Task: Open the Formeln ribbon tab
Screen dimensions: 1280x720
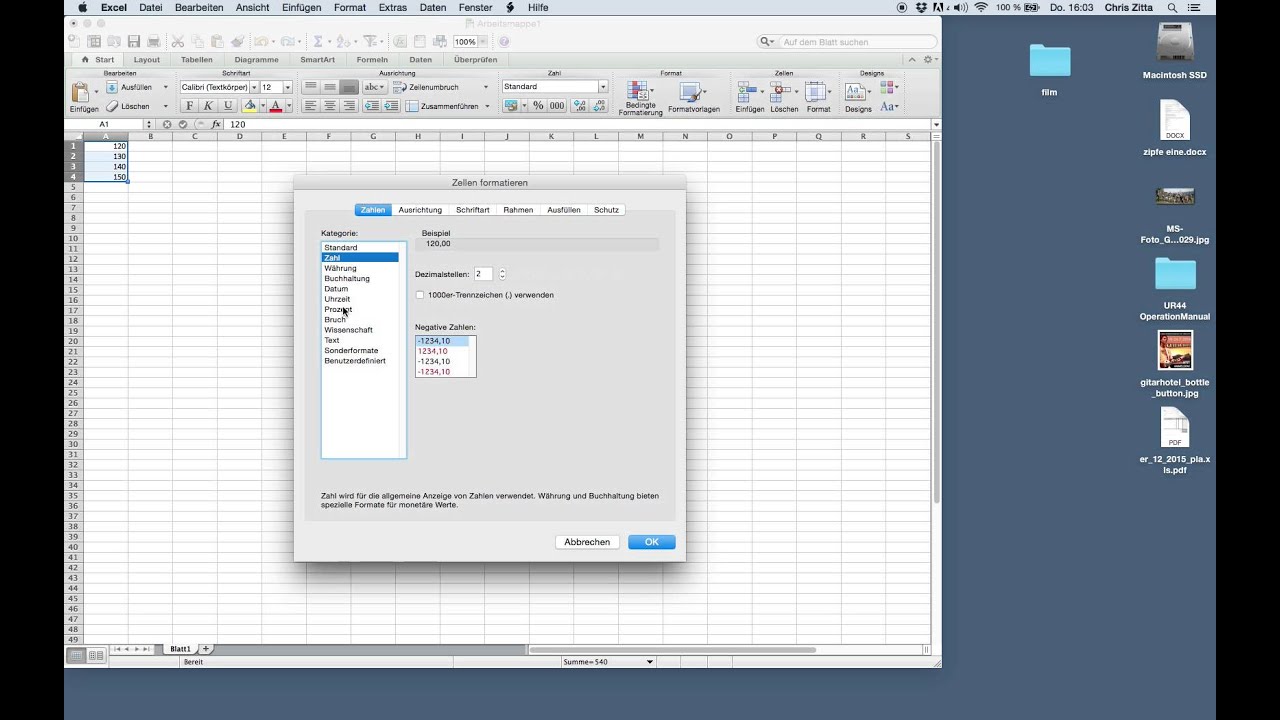Action: 372,60
